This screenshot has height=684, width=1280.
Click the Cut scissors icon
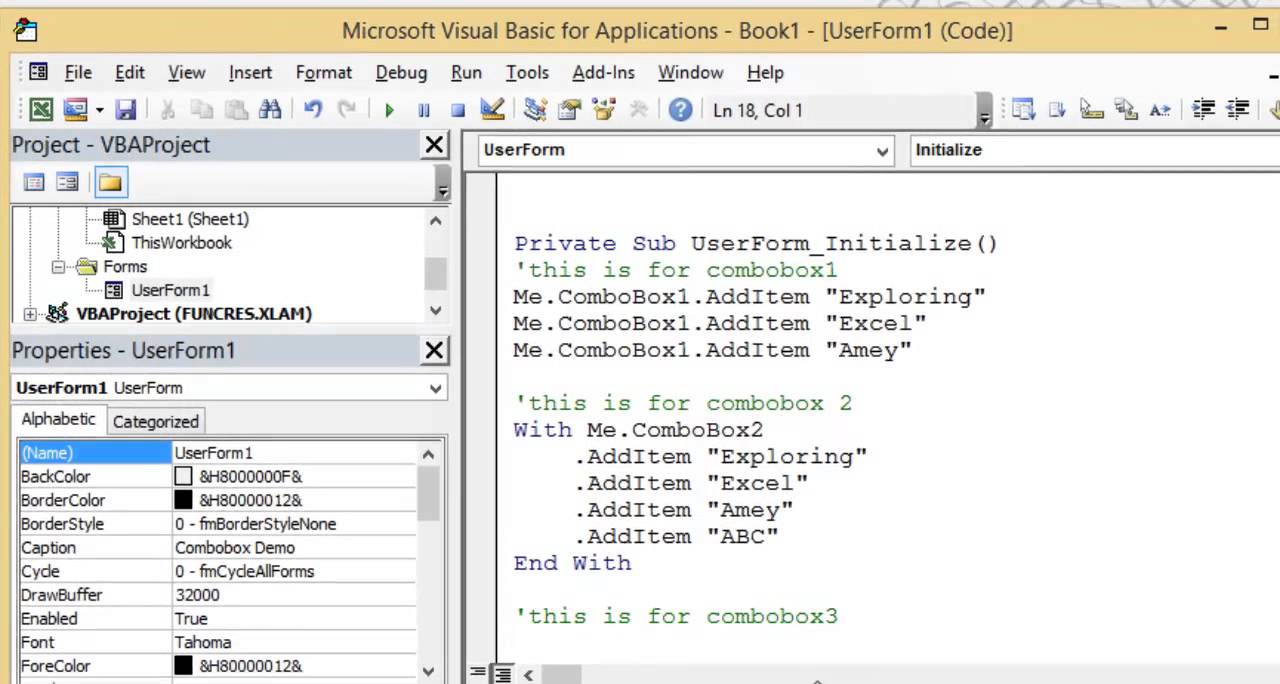click(x=168, y=110)
